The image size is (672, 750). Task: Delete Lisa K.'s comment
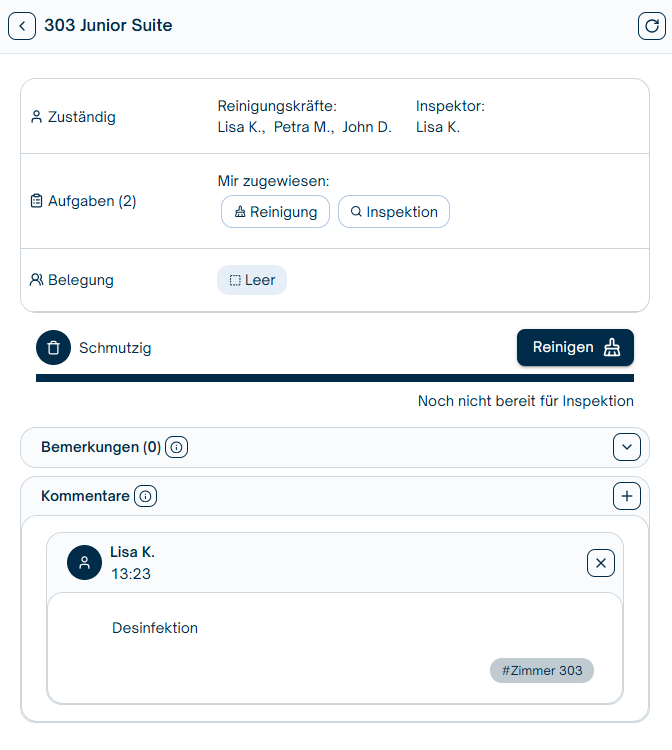600,564
